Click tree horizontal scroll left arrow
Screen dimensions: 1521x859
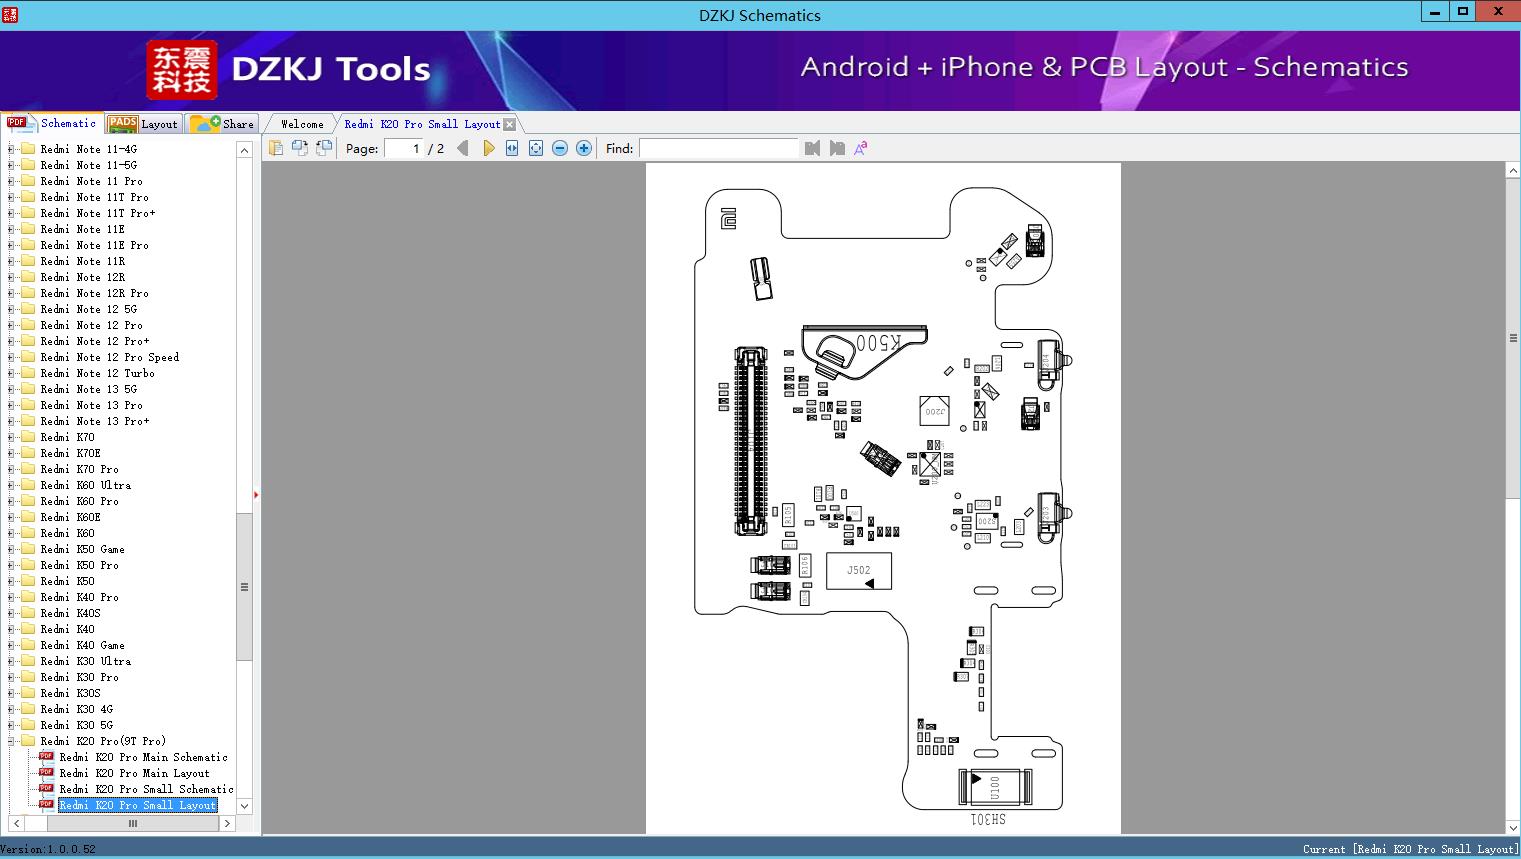click(14, 824)
